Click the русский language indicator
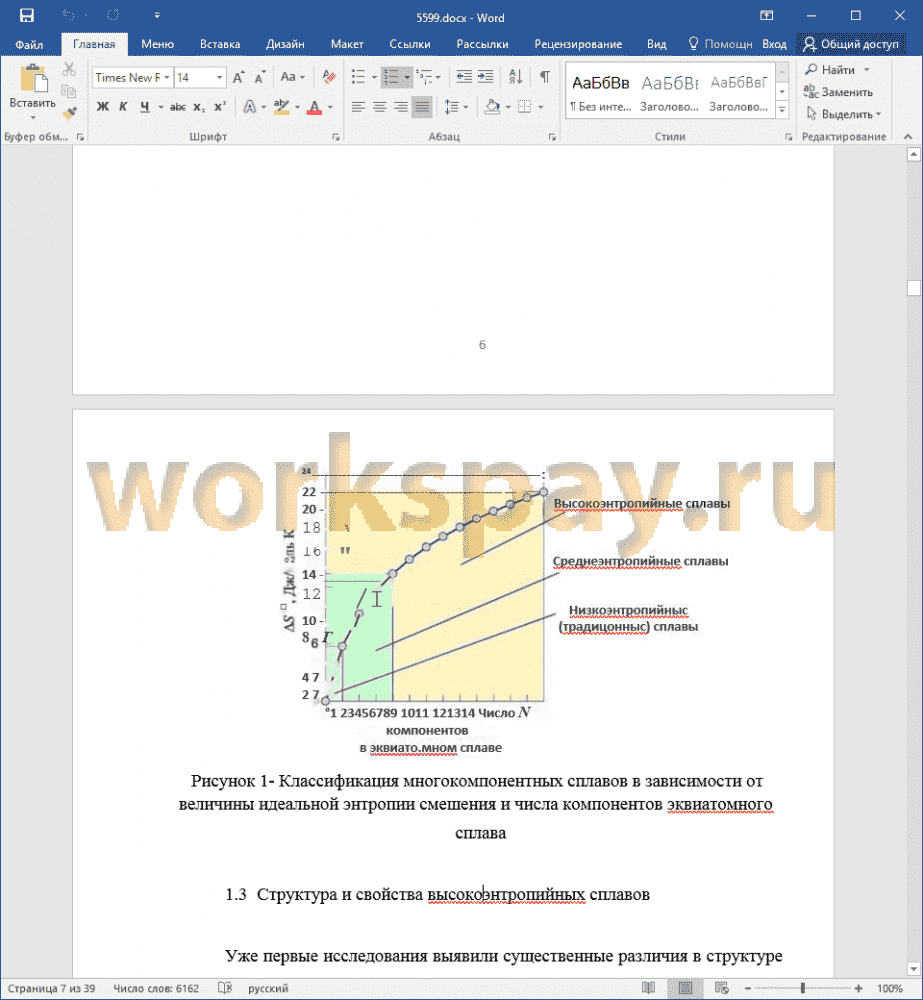Viewport: 923px width, 1000px height. (x=268, y=988)
